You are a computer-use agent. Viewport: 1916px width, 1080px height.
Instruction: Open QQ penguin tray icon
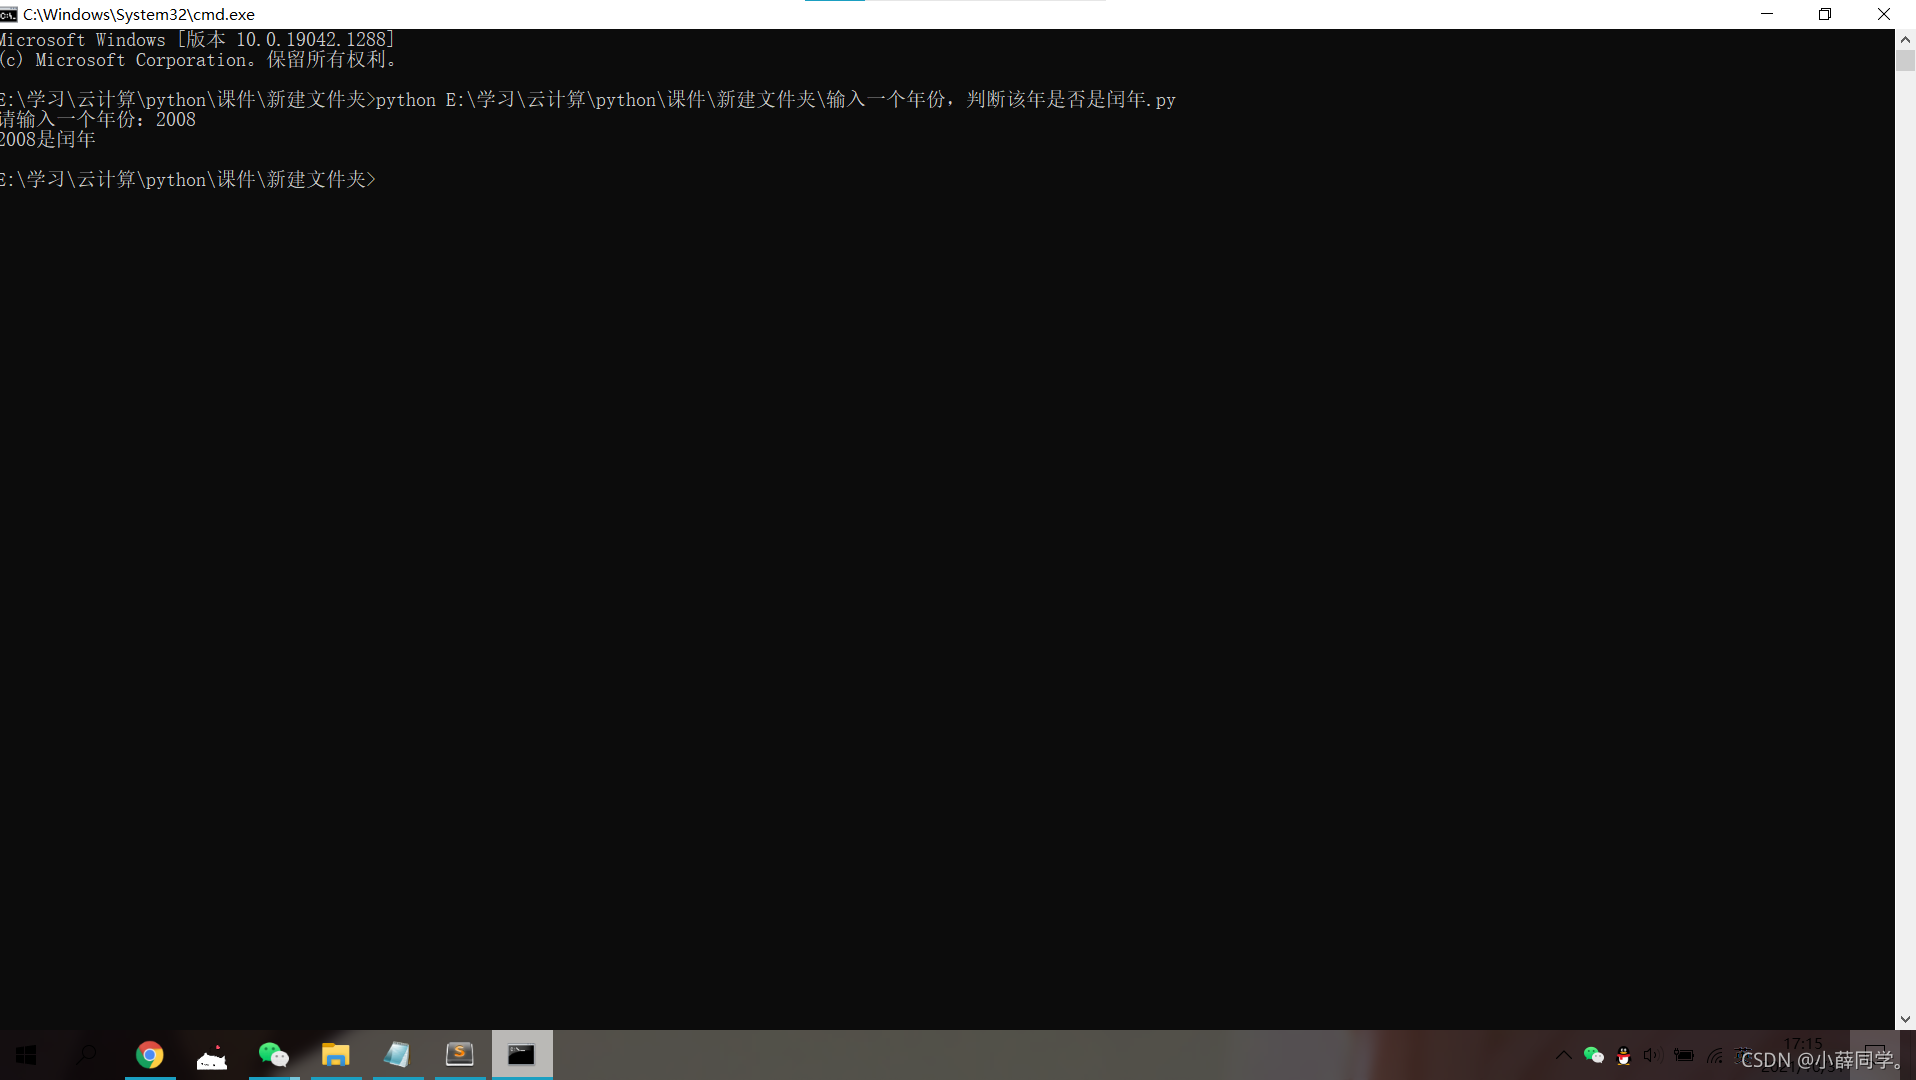click(x=1623, y=1055)
